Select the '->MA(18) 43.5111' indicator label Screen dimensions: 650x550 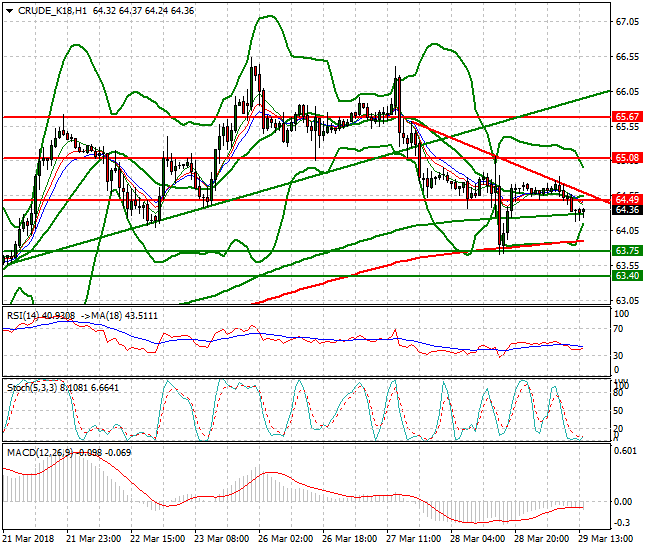click(x=119, y=316)
